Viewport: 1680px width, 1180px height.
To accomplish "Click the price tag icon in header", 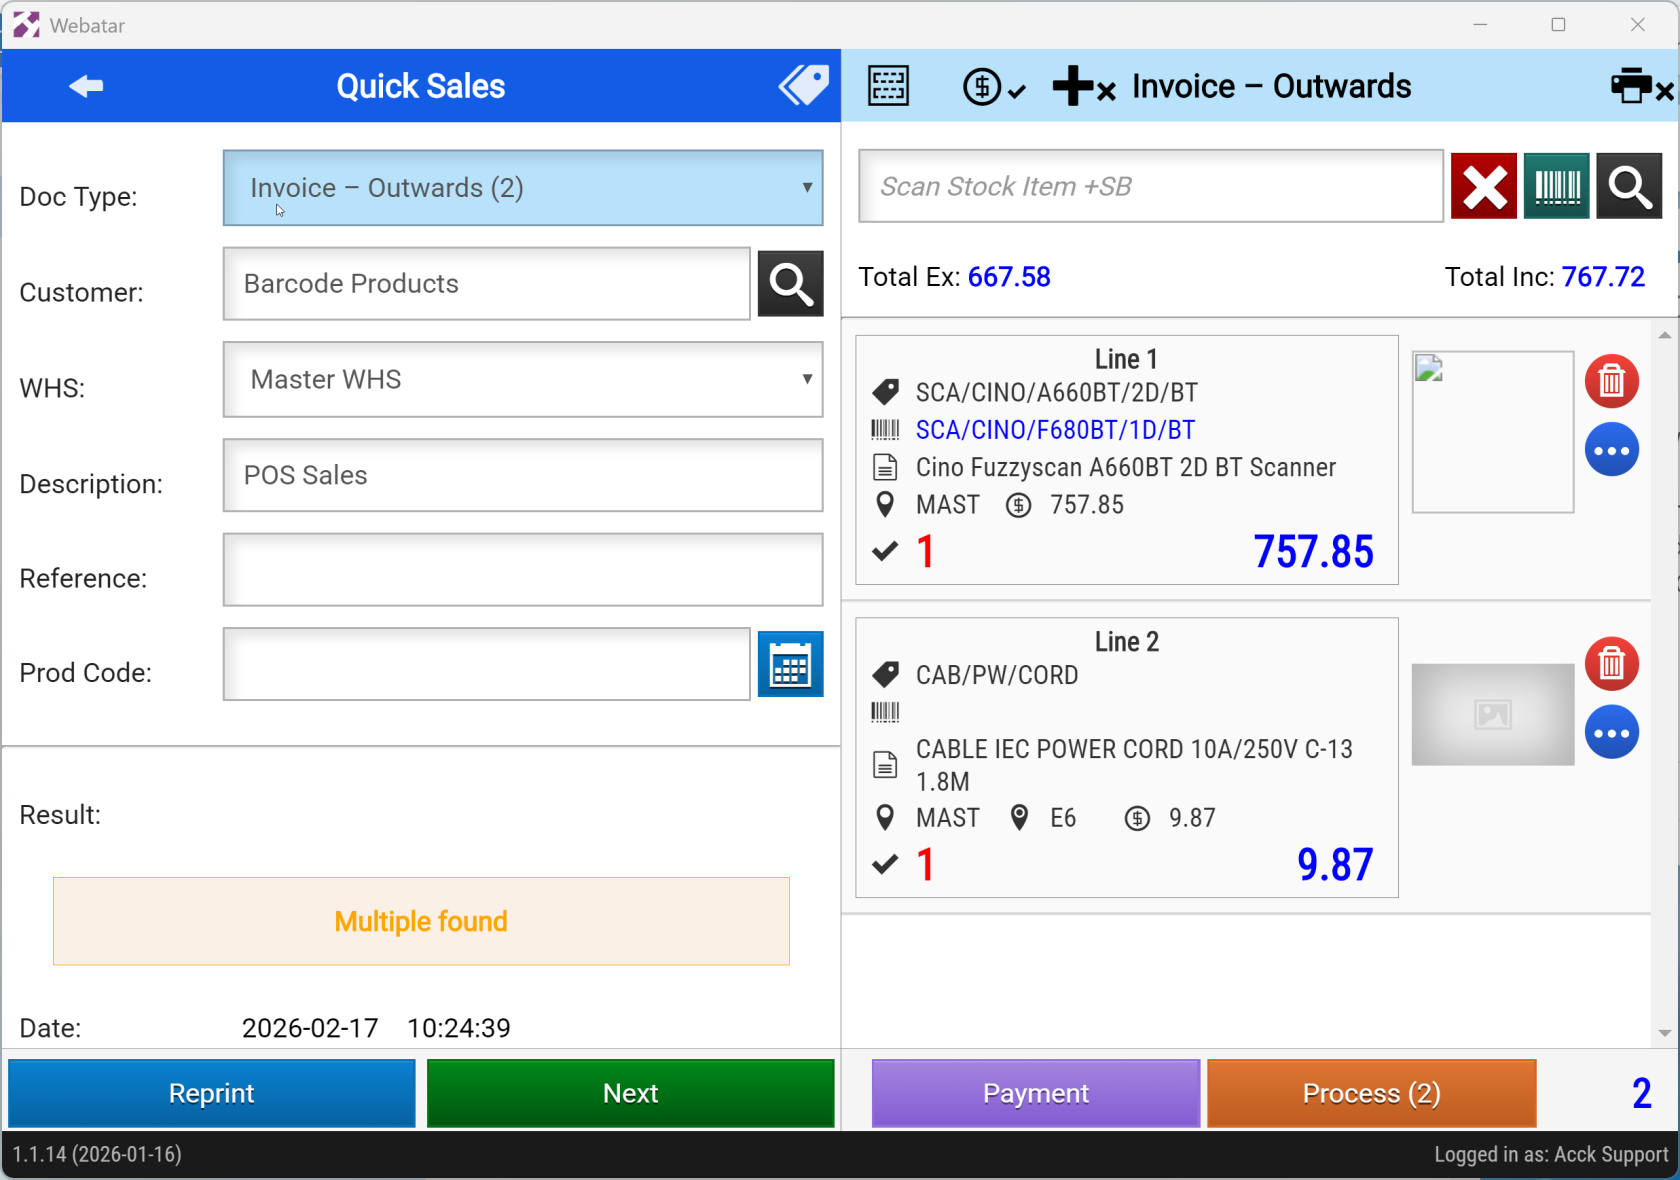I will (x=804, y=86).
